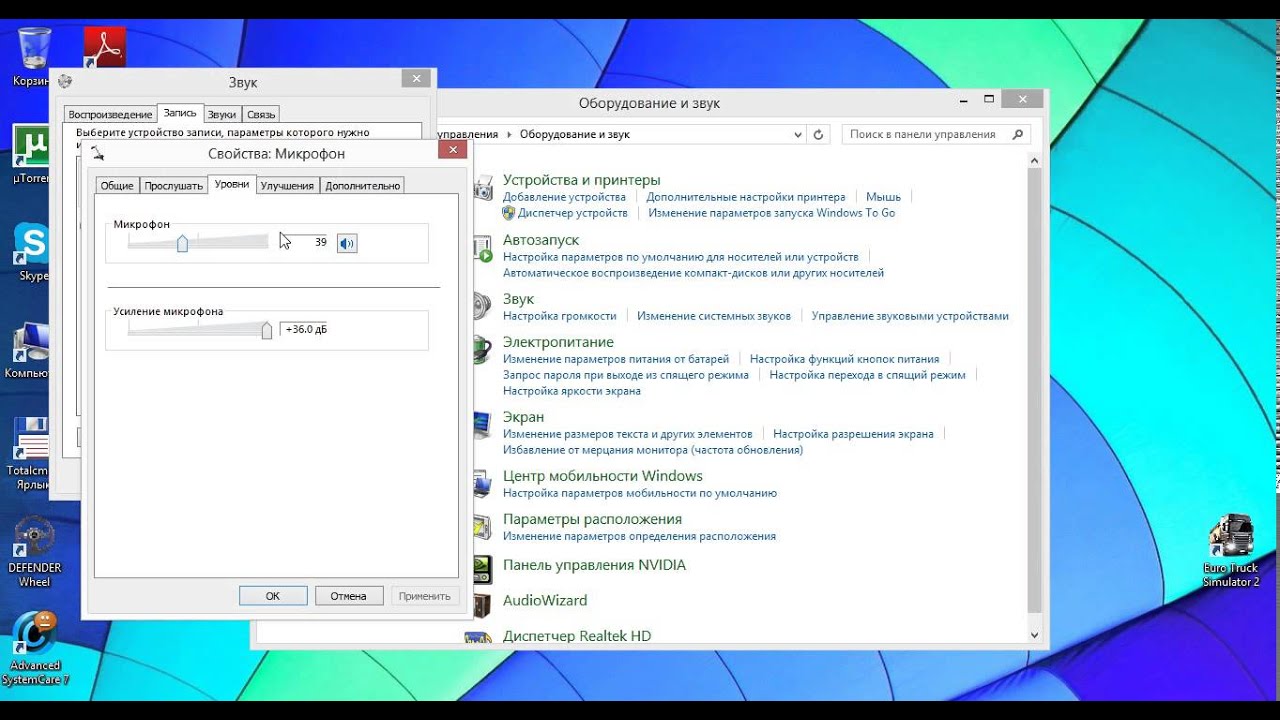The width and height of the screenshot is (1280, 720).
Task: Click the Windows Mobility Center icon
Action: (x=483, y=484)
